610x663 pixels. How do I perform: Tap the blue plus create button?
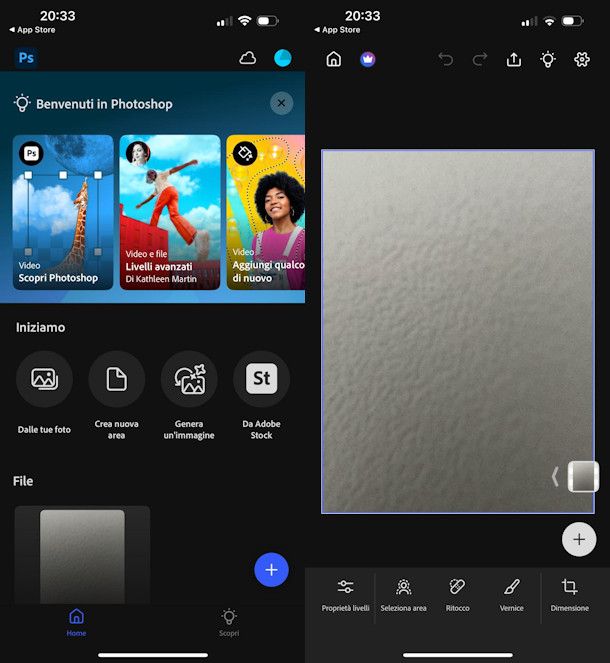tap(271, 570)
